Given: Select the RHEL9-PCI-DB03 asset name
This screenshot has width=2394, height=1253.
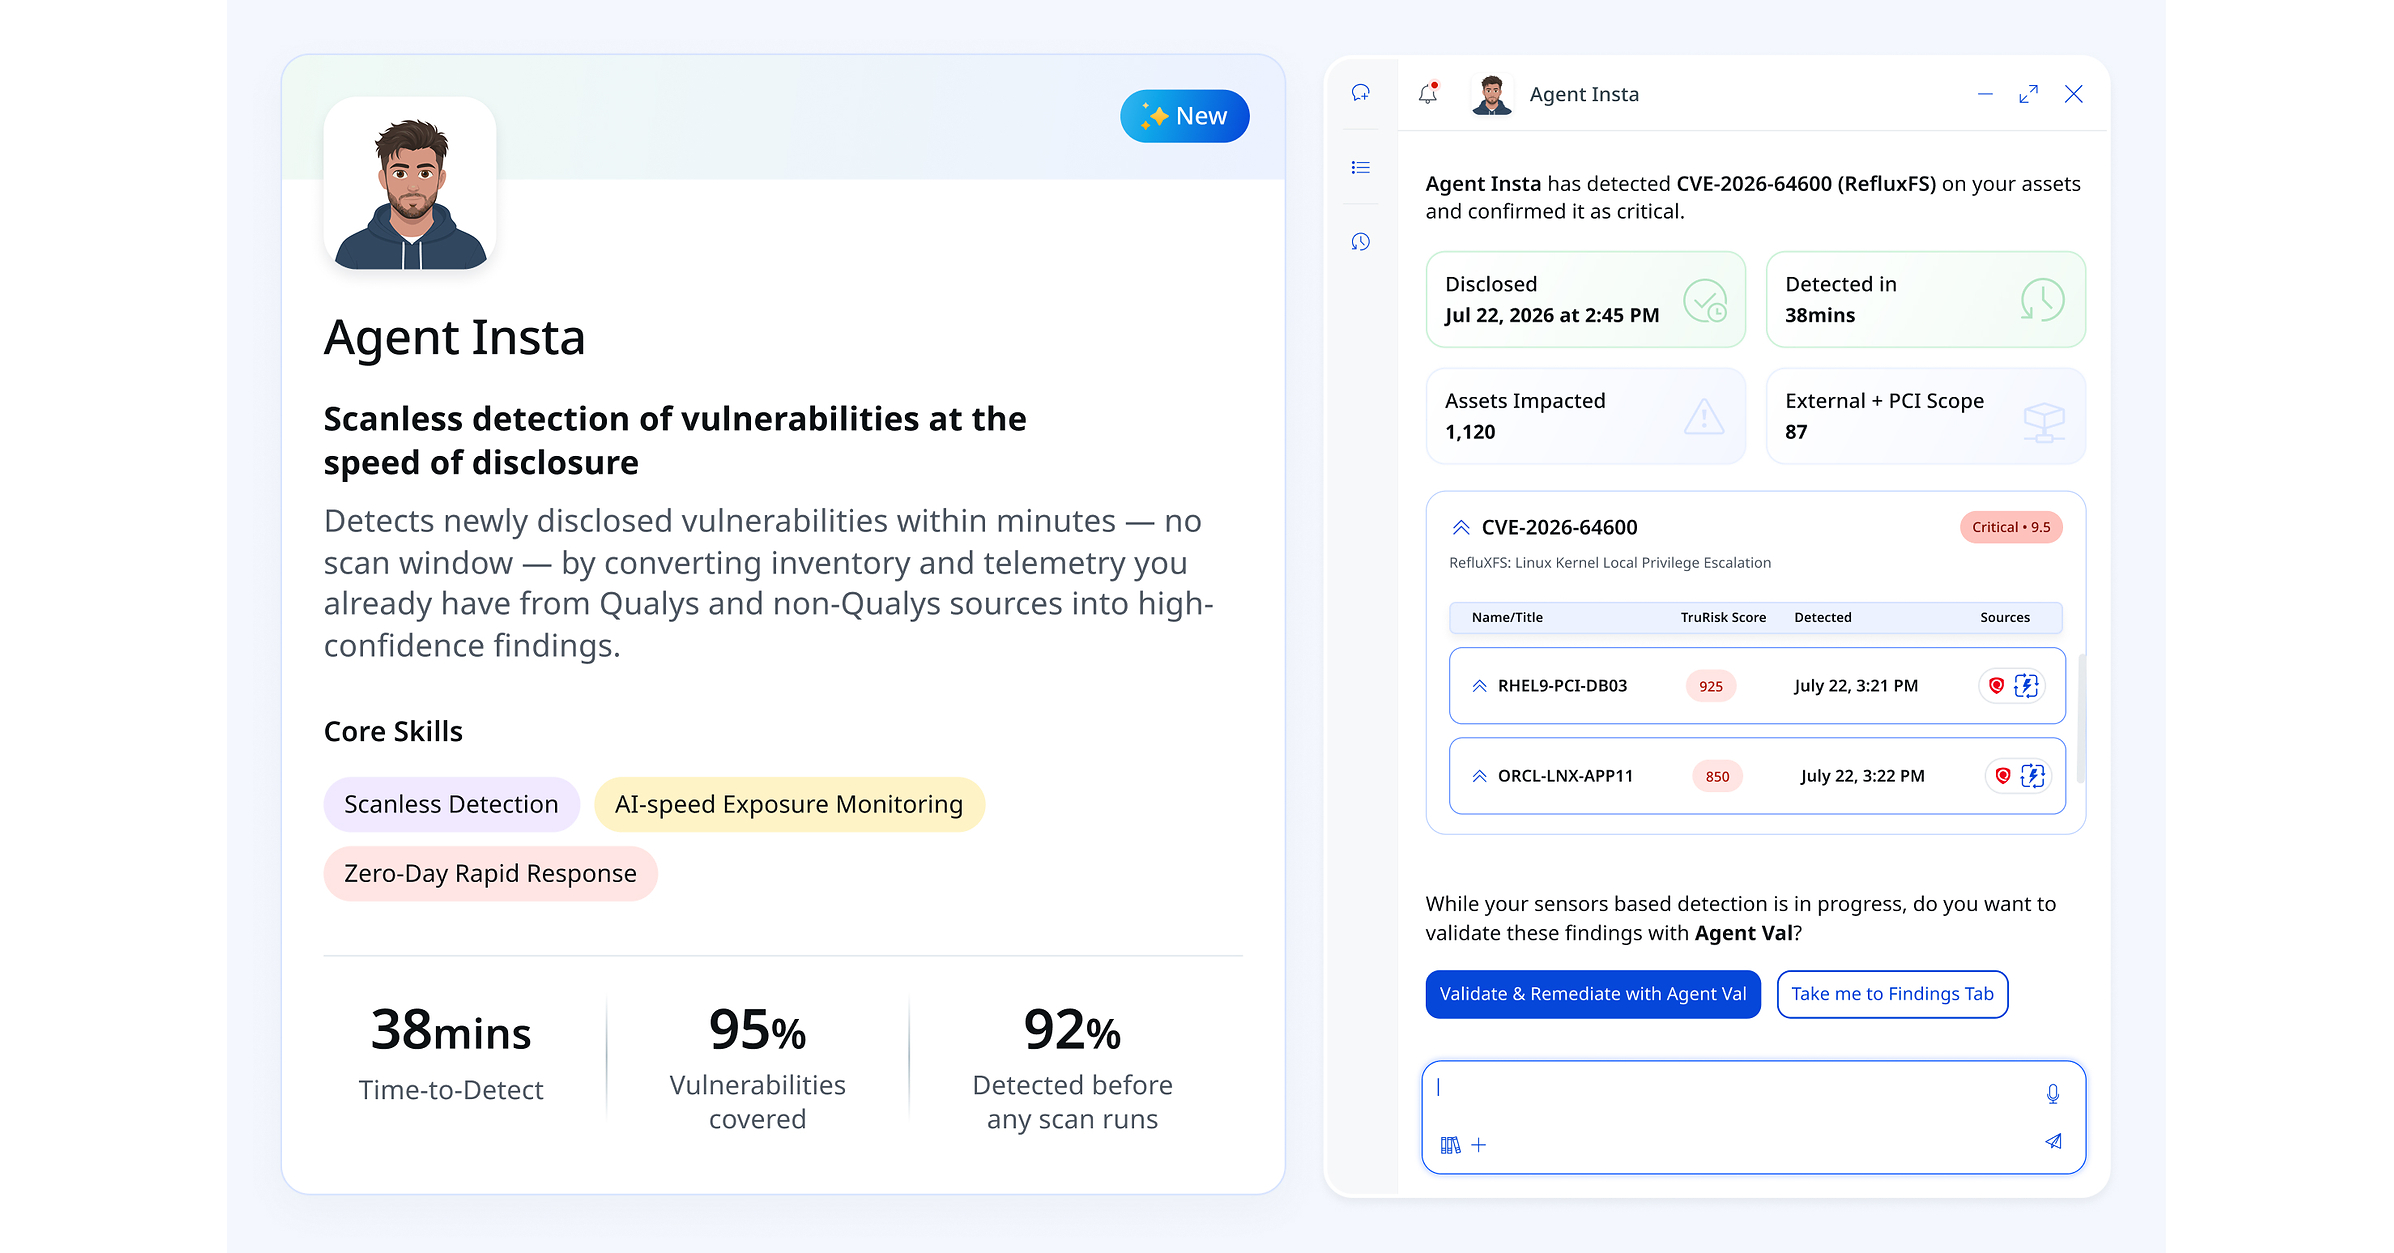Looking at the screenshot, I should point(1562,686).
